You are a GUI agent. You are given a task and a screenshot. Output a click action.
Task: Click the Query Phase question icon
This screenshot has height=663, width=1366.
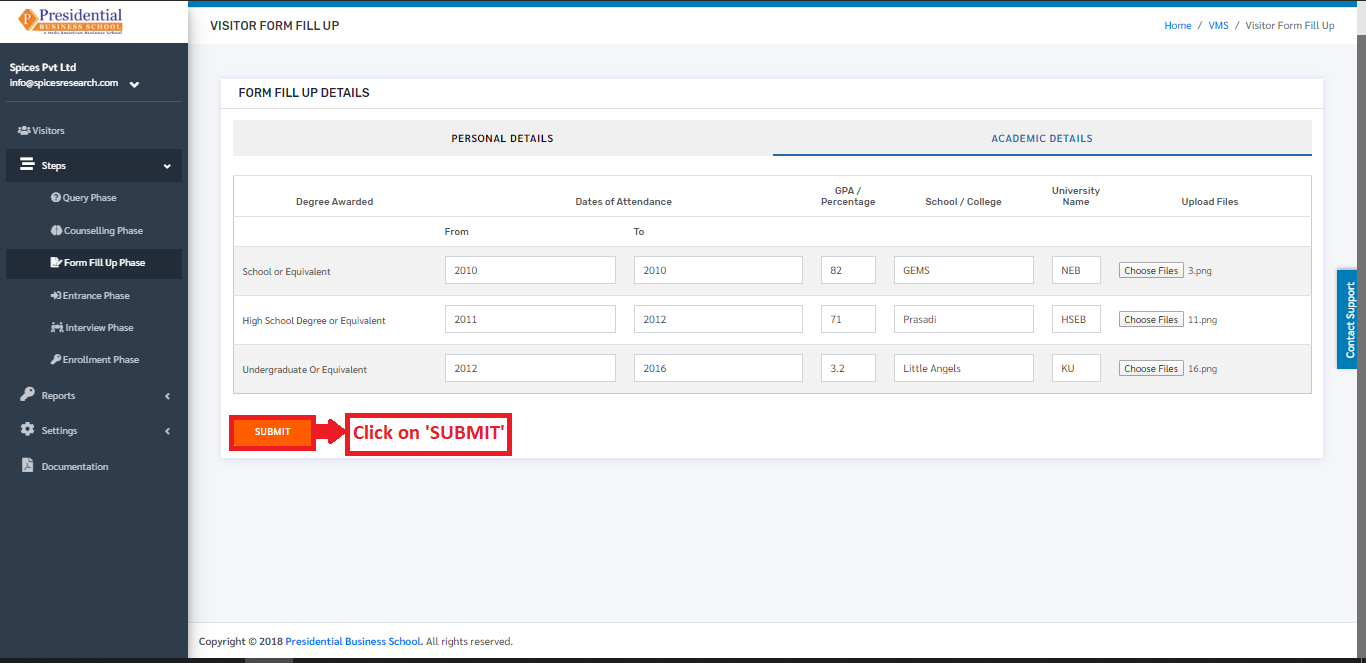[56, 198]
